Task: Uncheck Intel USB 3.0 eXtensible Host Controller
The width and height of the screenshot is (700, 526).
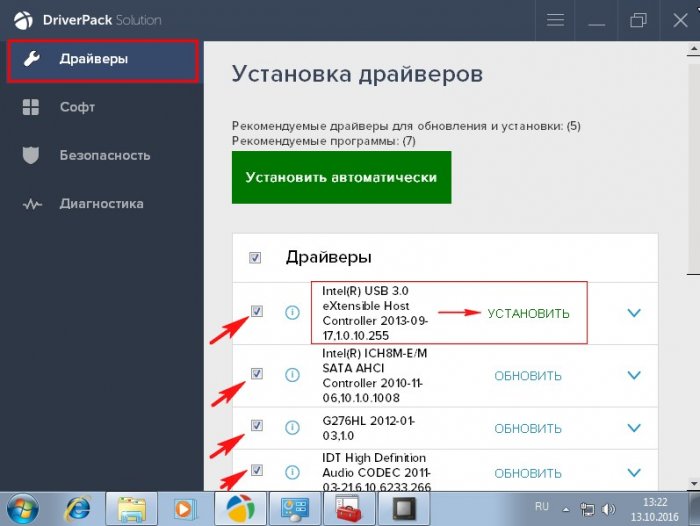Action: [257, 311]
